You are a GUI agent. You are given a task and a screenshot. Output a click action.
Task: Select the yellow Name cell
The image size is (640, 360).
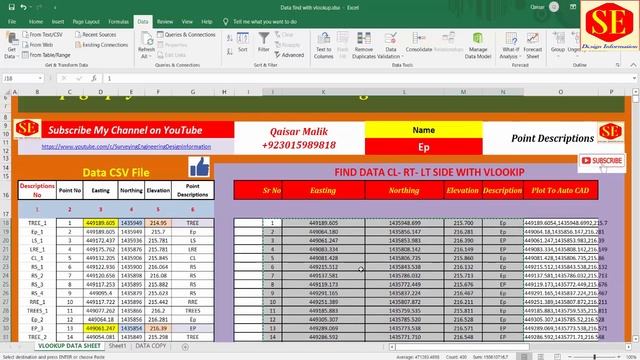point(424,130)
